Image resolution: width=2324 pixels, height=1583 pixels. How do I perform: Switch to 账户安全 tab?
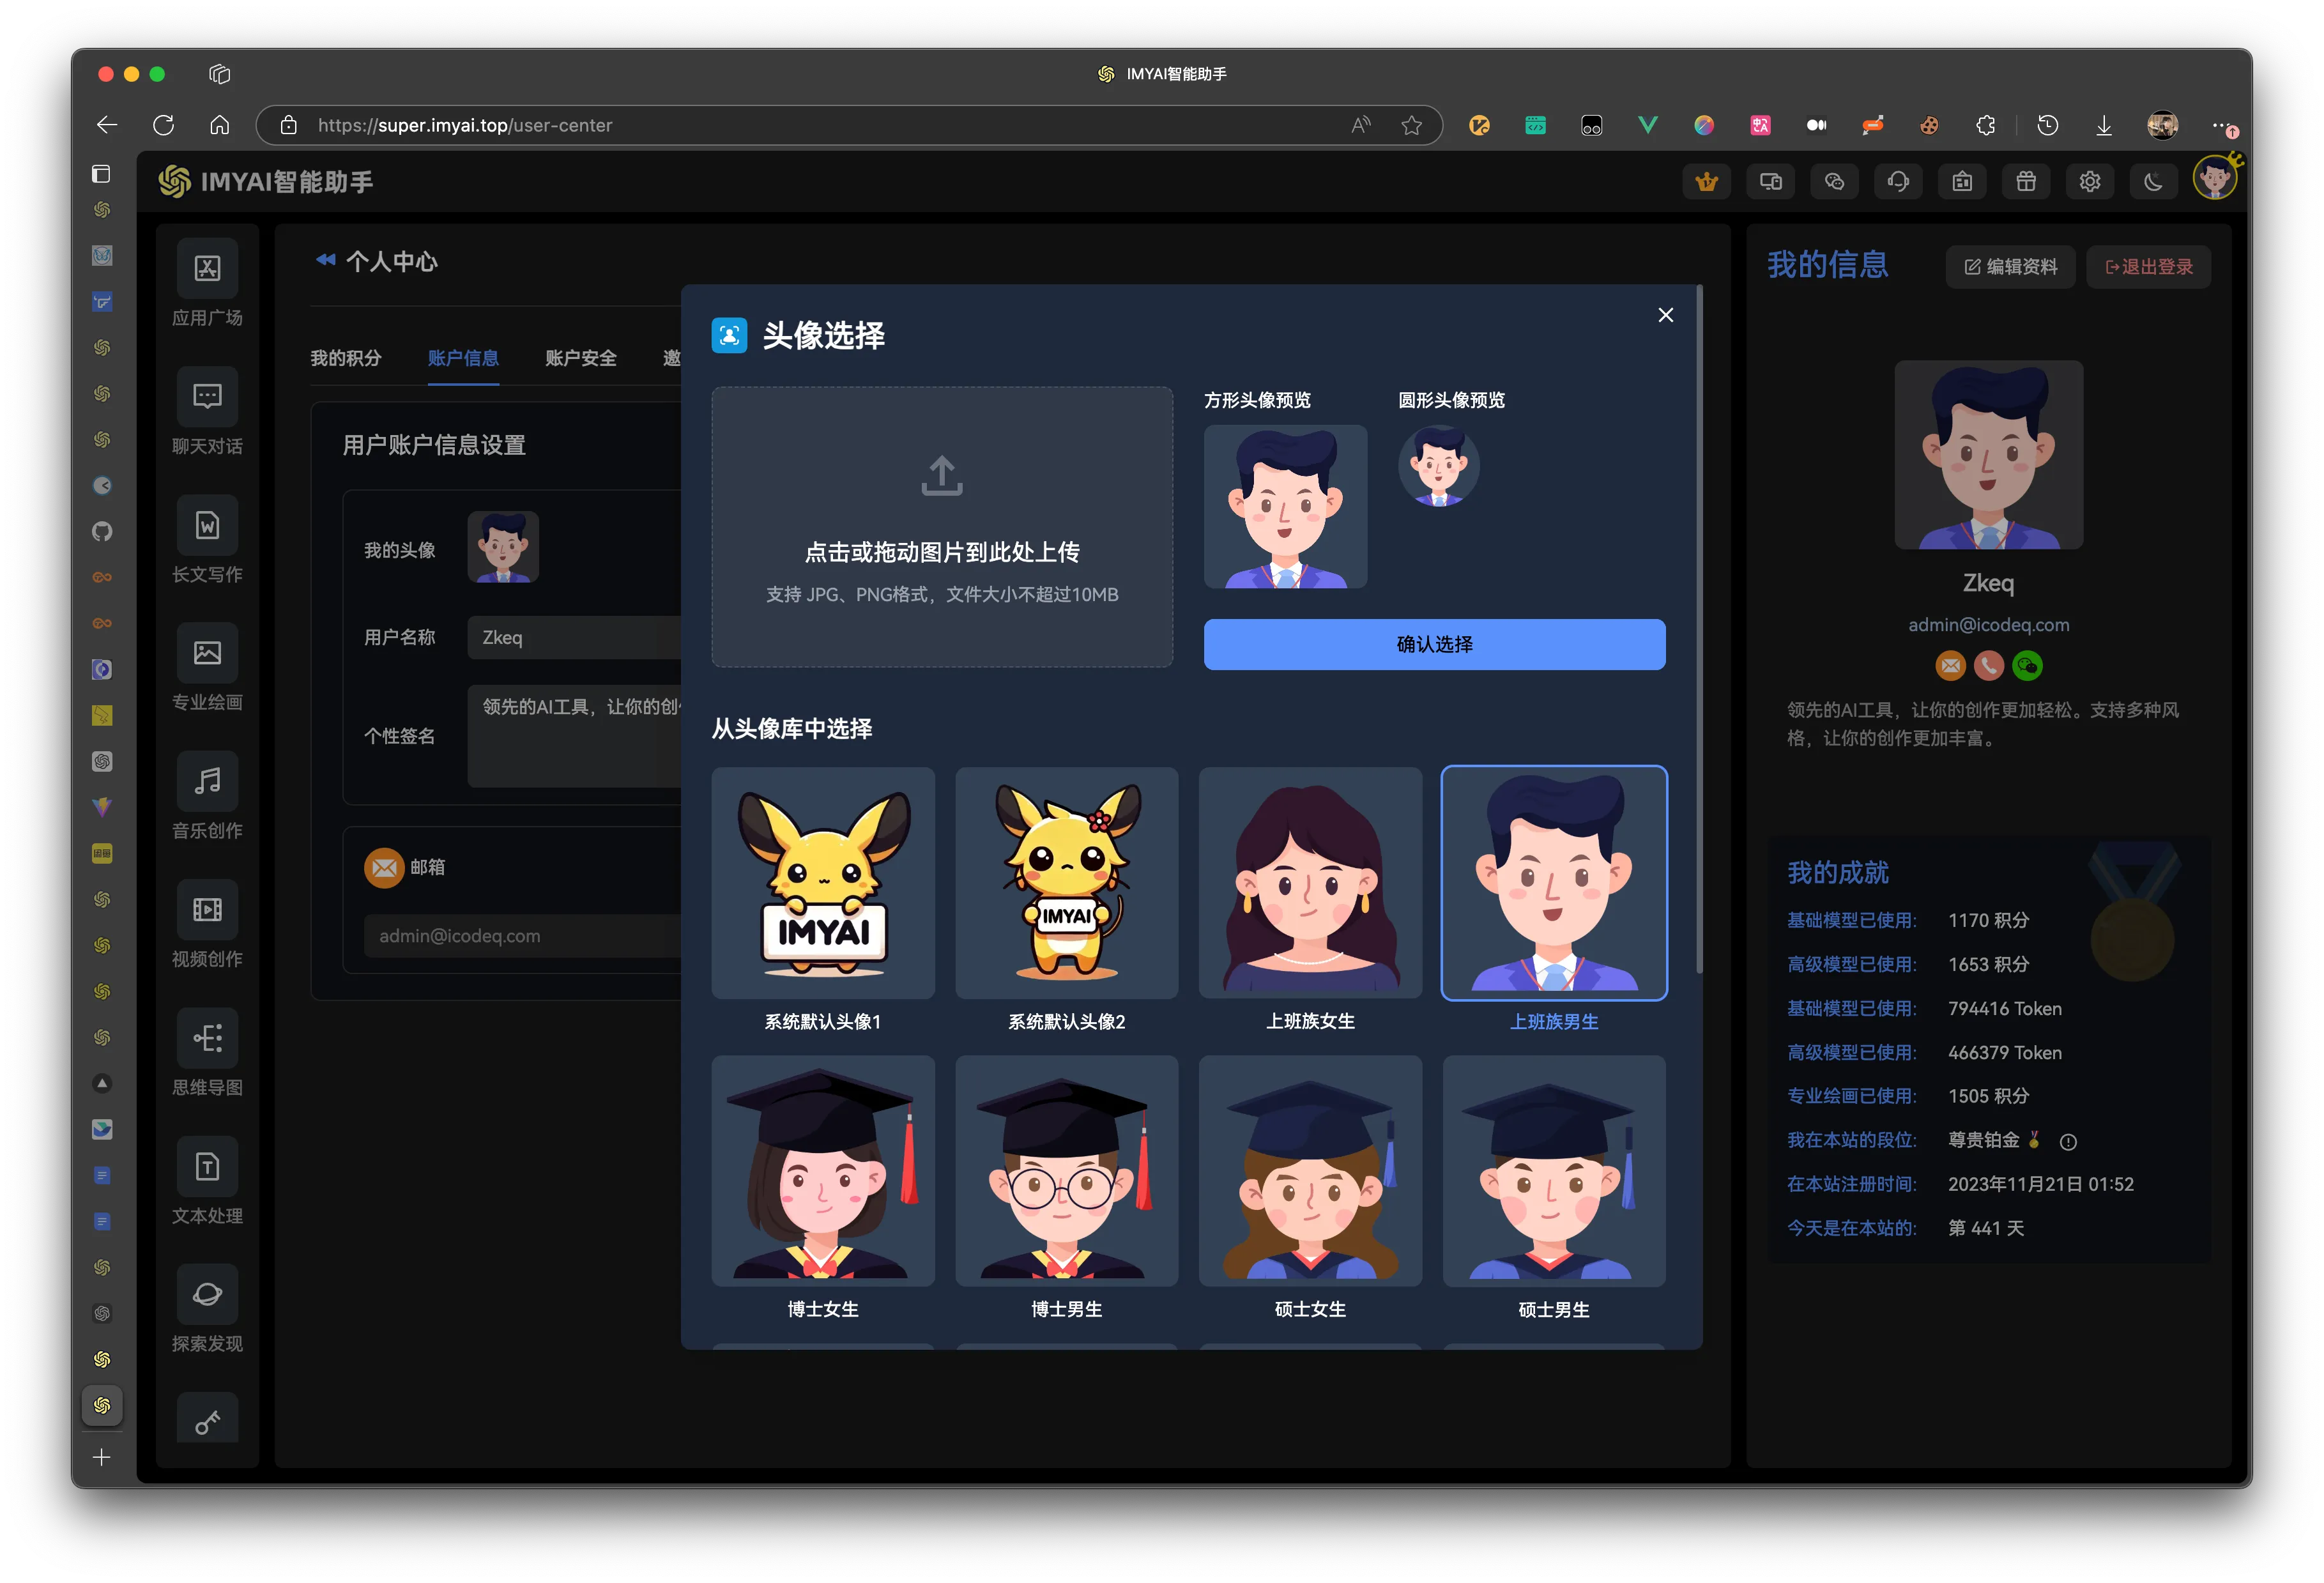581,358
